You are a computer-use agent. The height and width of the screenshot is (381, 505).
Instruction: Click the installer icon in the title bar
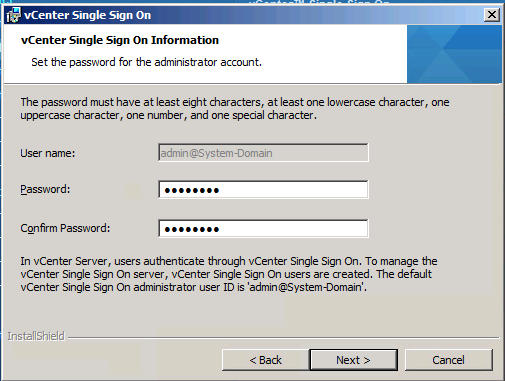tap(13, 15)
